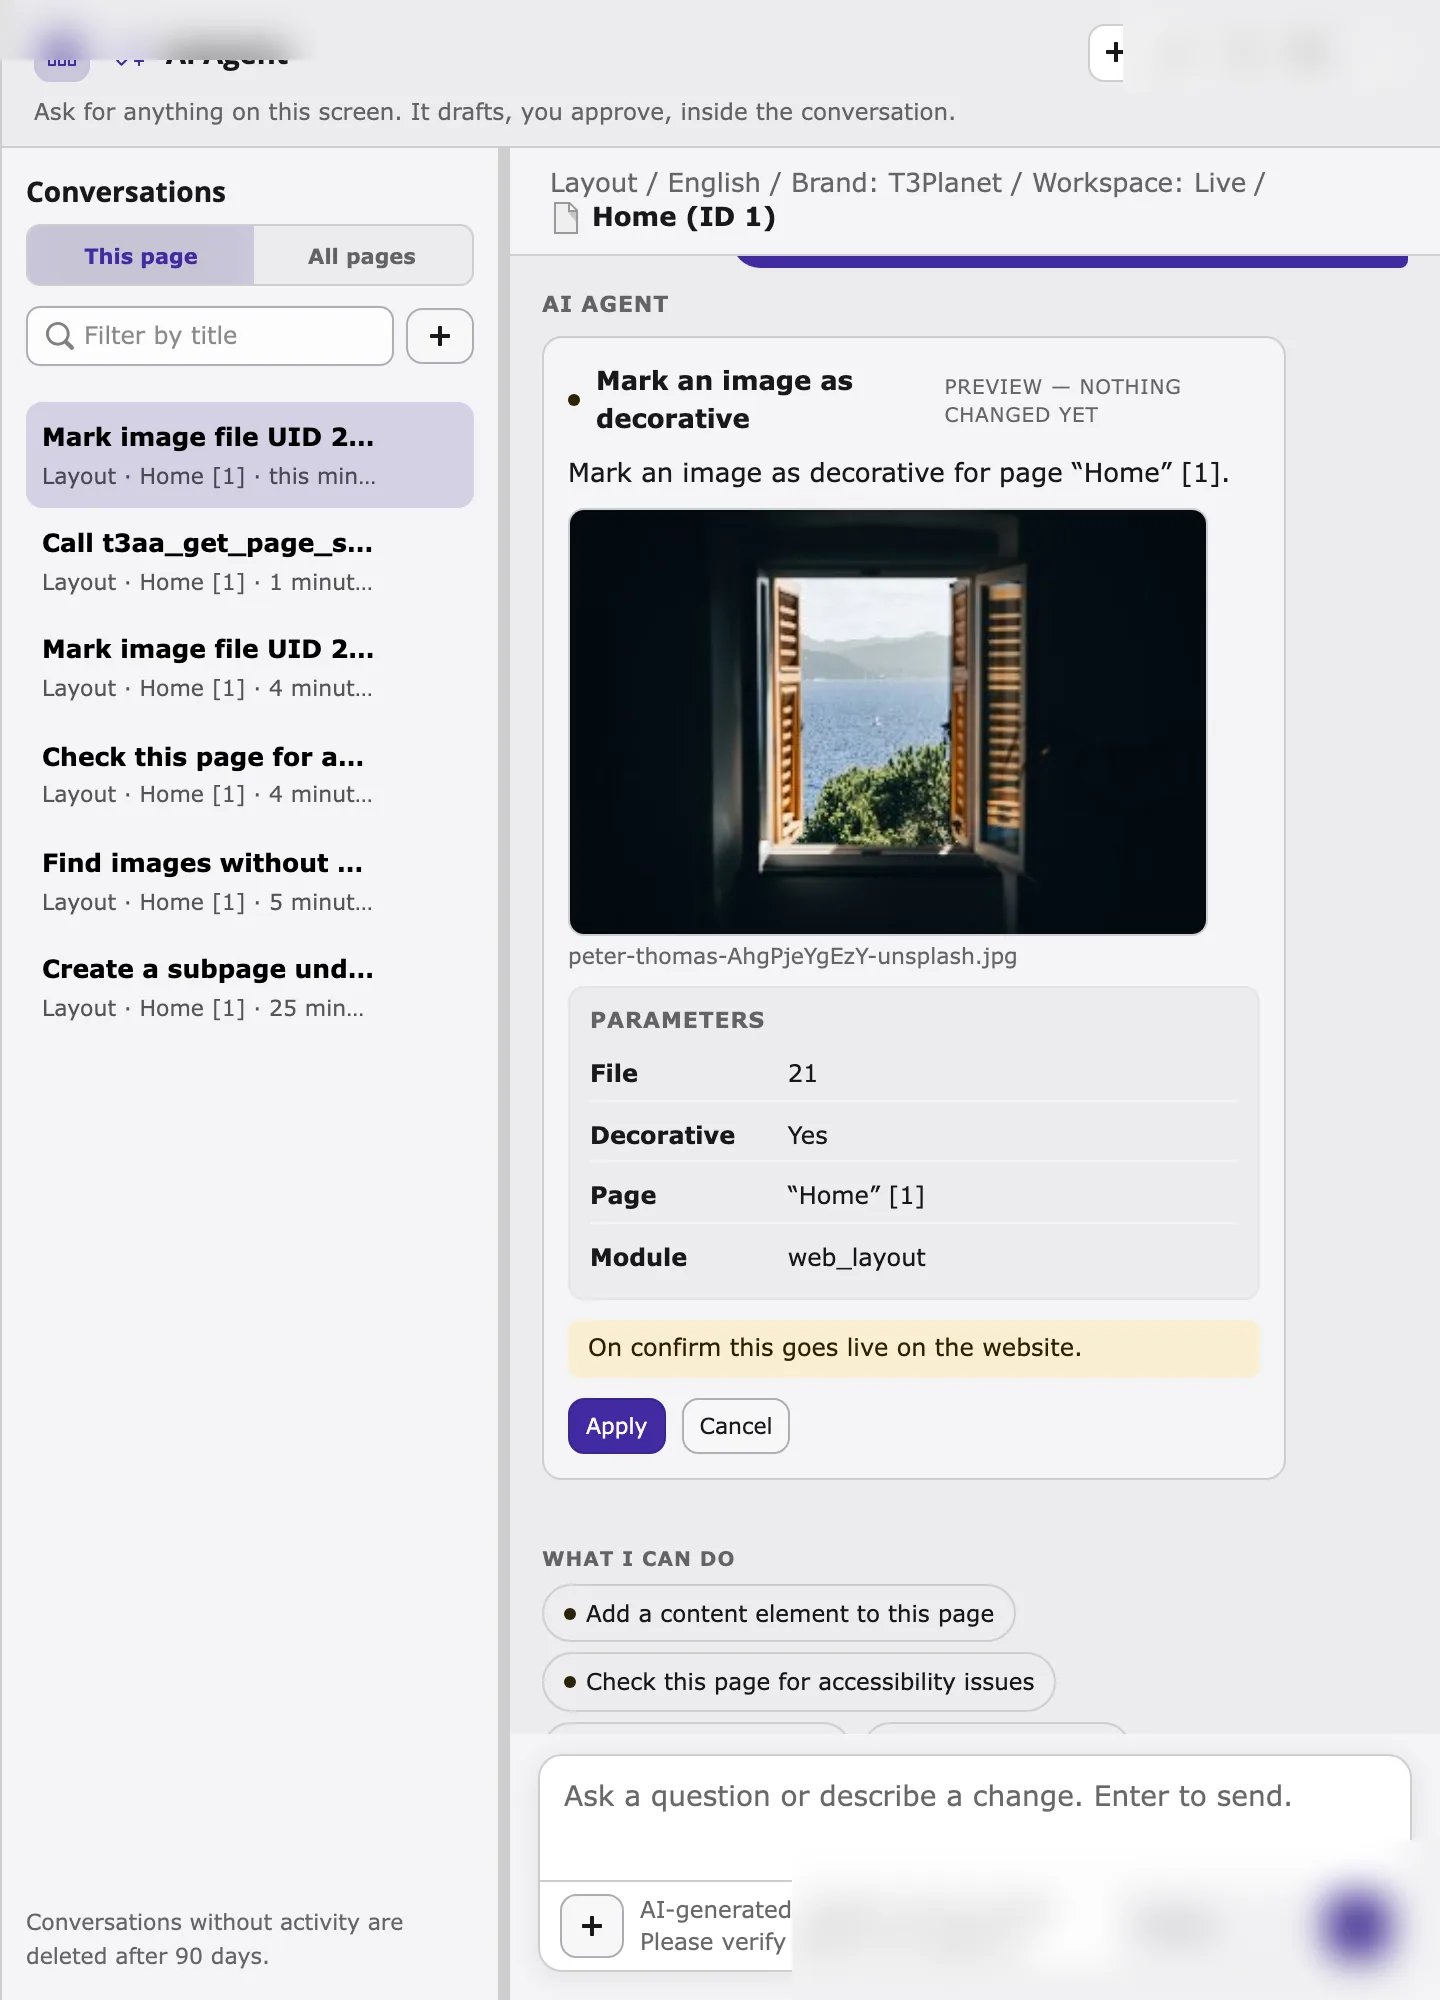This screenshot has height=2000, width=1440.
Task: Click the Decorative parameter value Yes
Action: 807,1135
